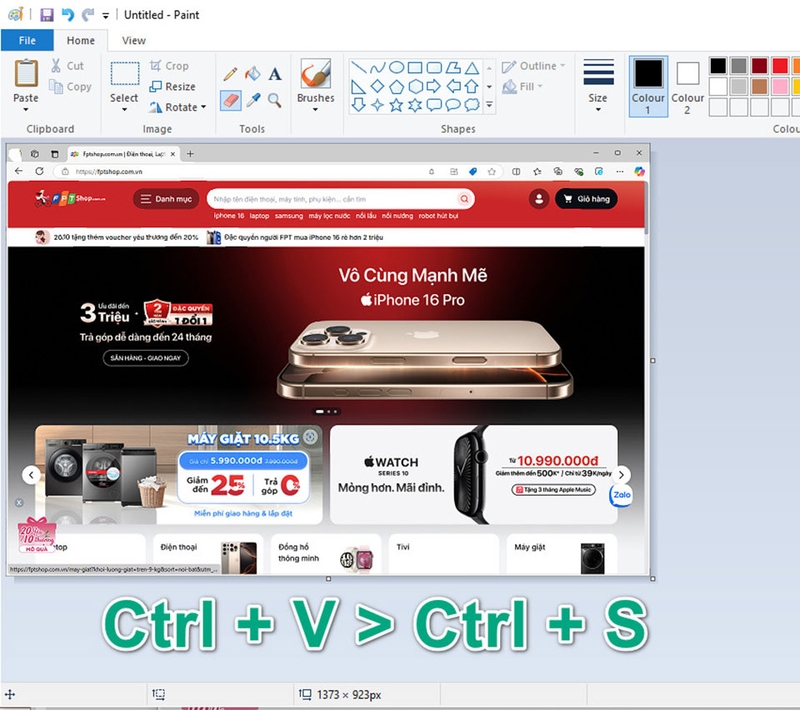Choose the Diamond shape
This screenshot has height=710, width=800.
click(378, 87)
